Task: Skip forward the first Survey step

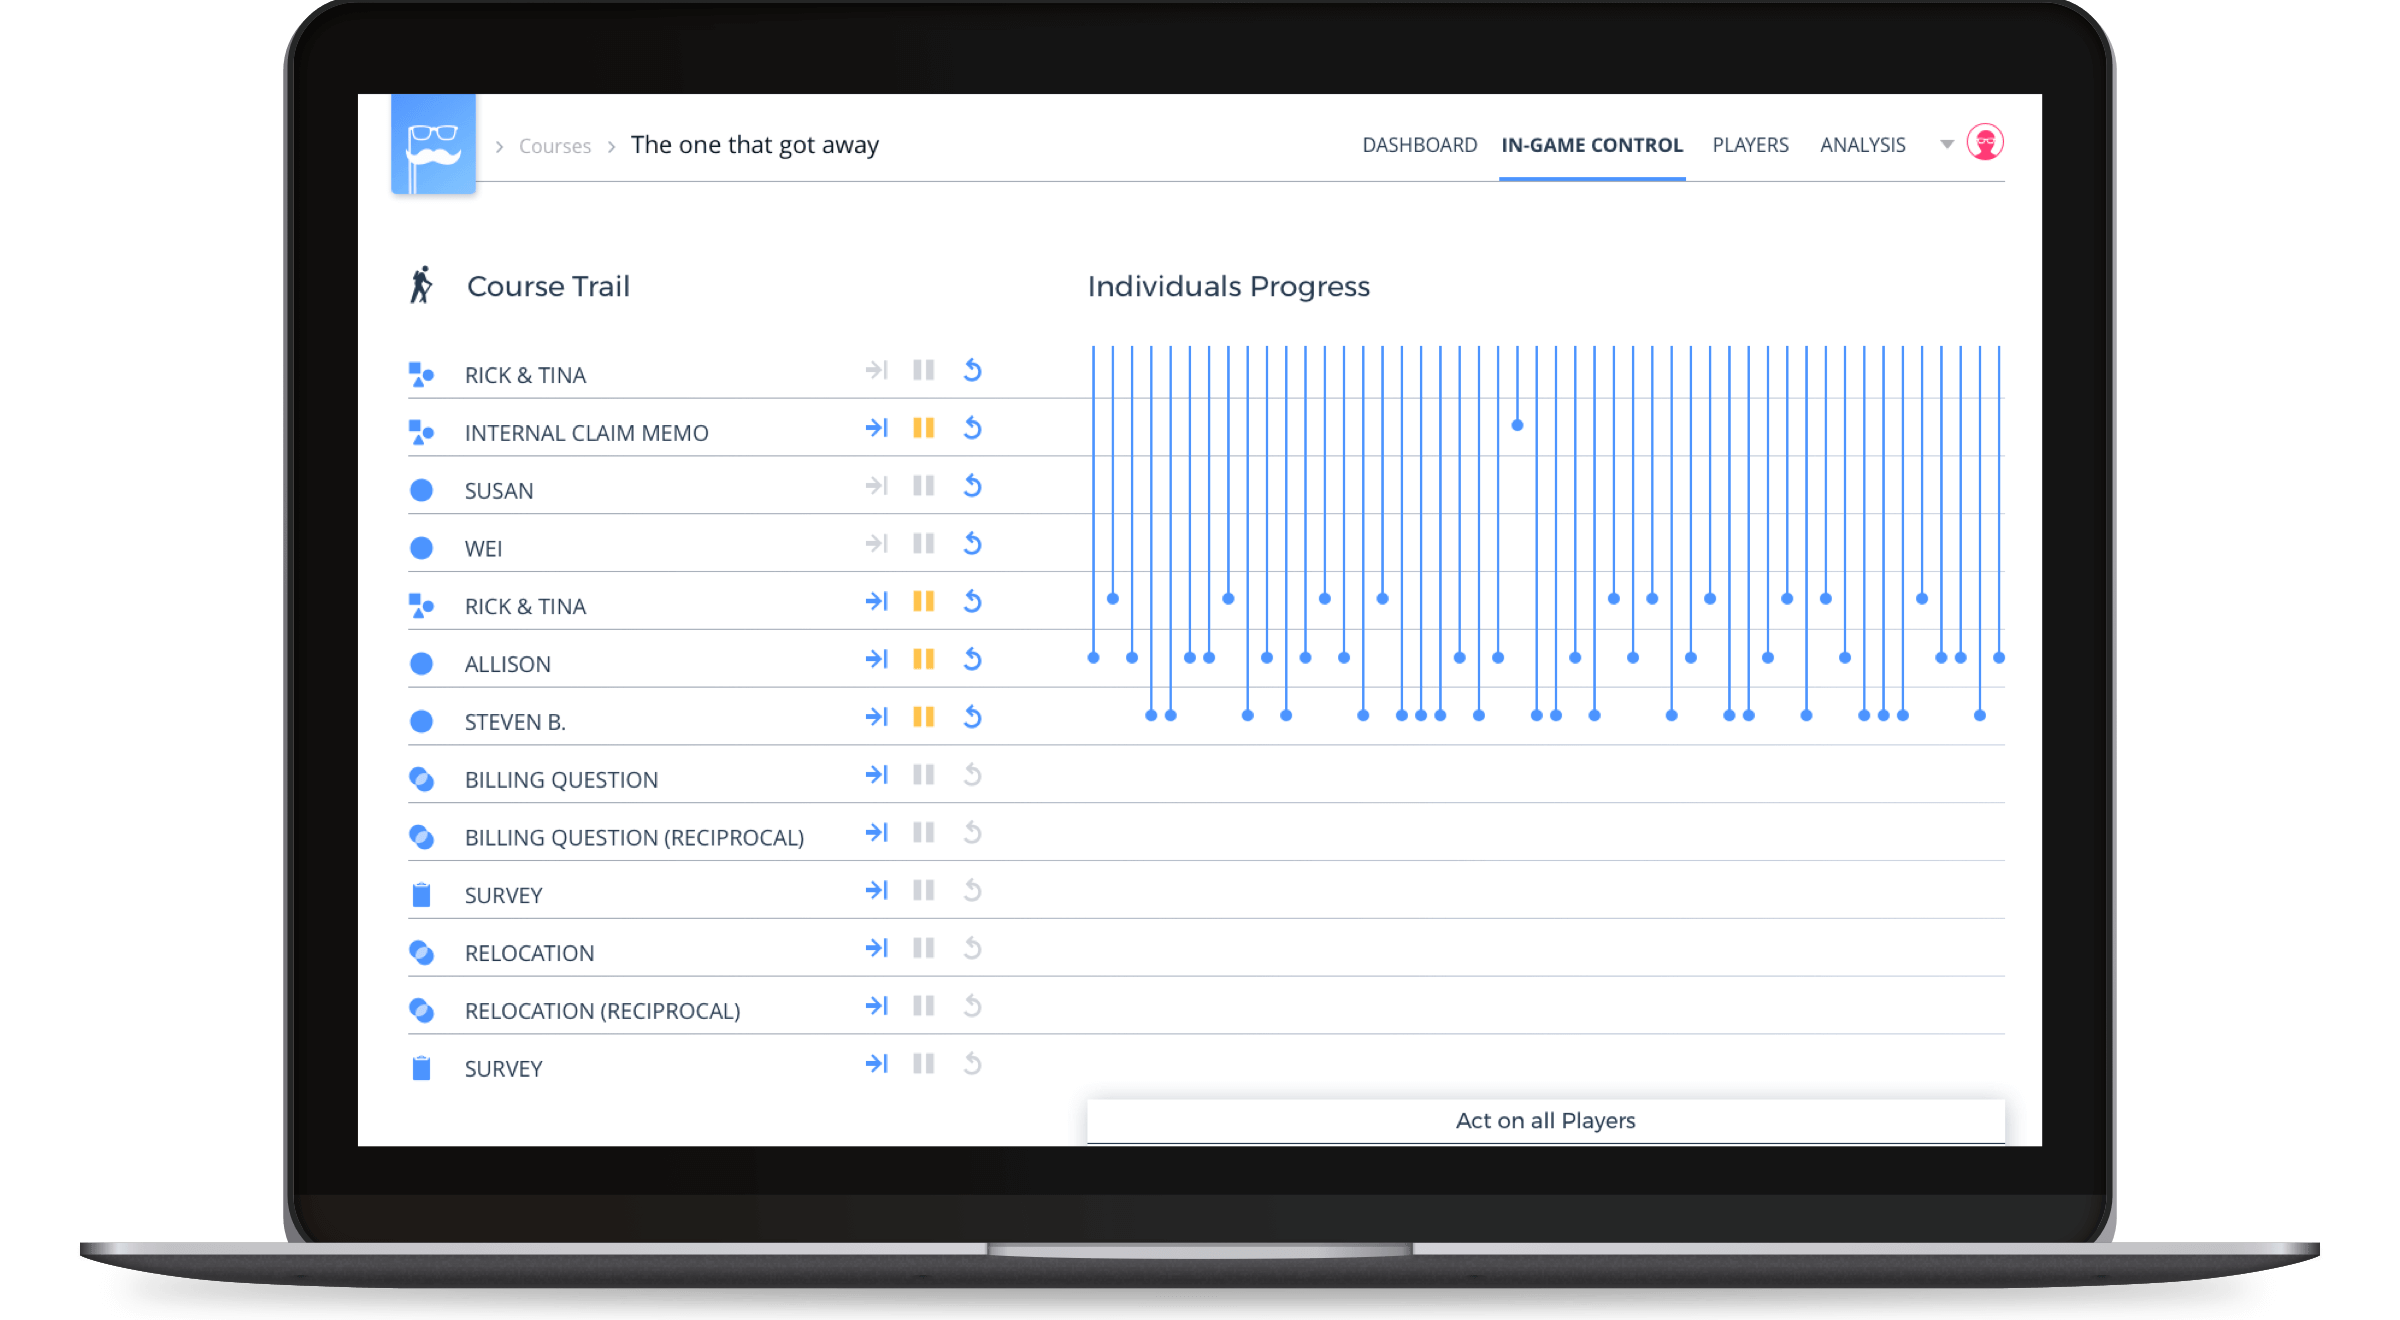Action: click(x=876, y=890)
